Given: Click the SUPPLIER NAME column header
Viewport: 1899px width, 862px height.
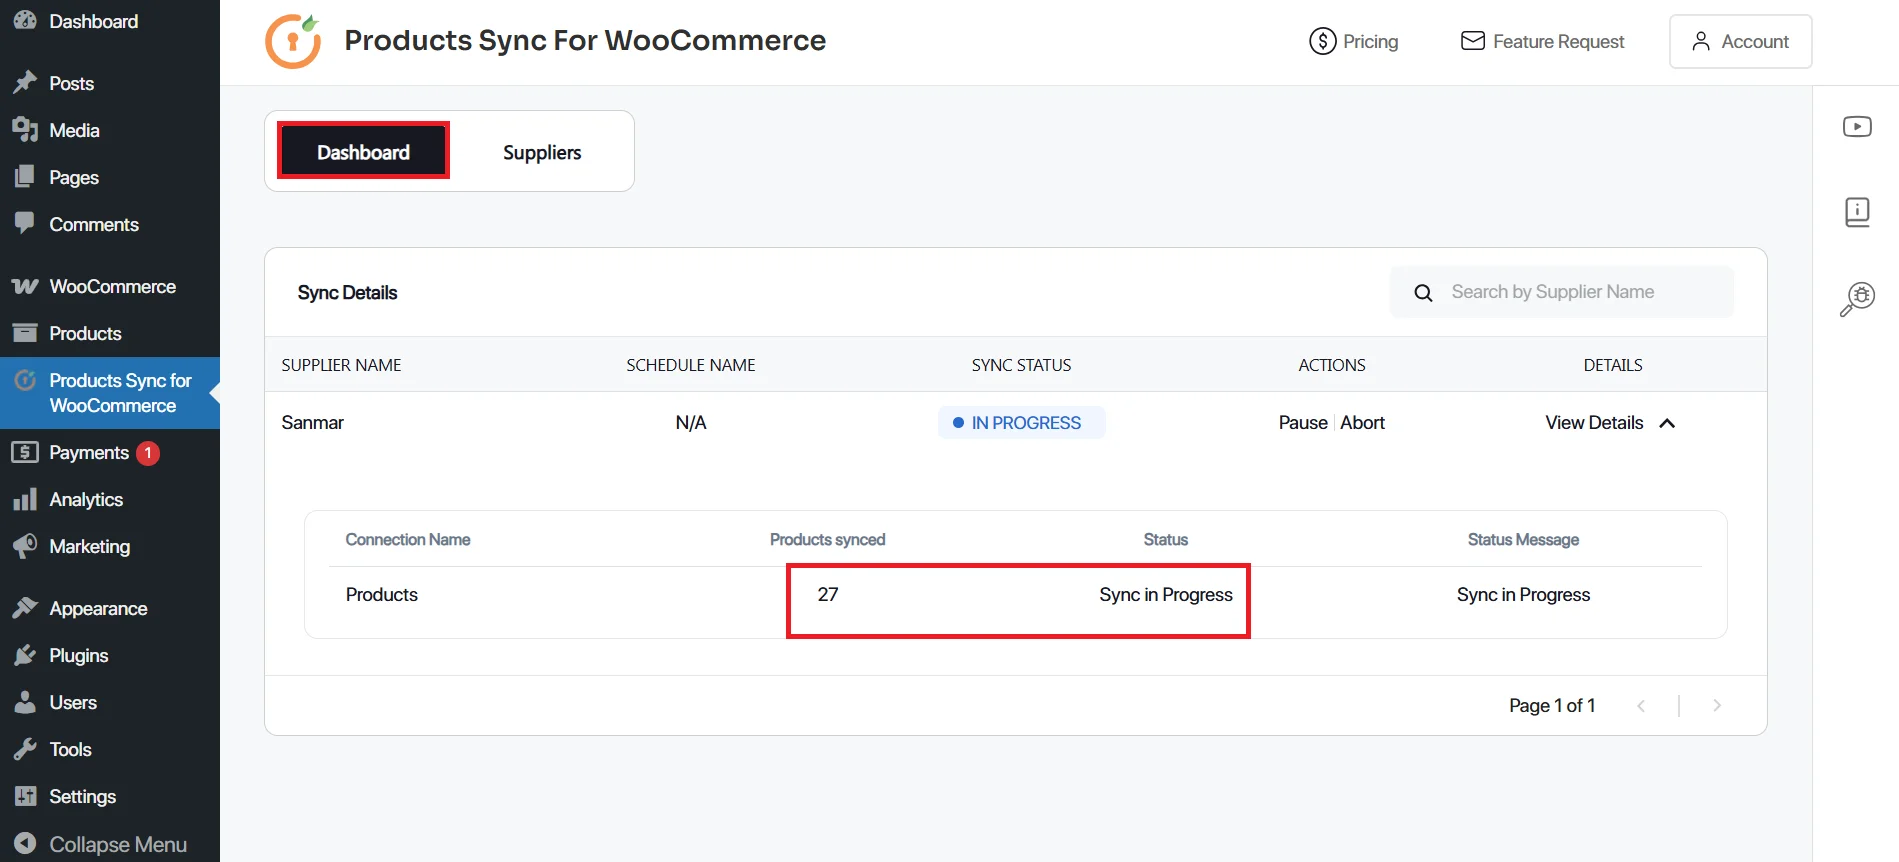Looking at the screenshot, I should 341,365.
